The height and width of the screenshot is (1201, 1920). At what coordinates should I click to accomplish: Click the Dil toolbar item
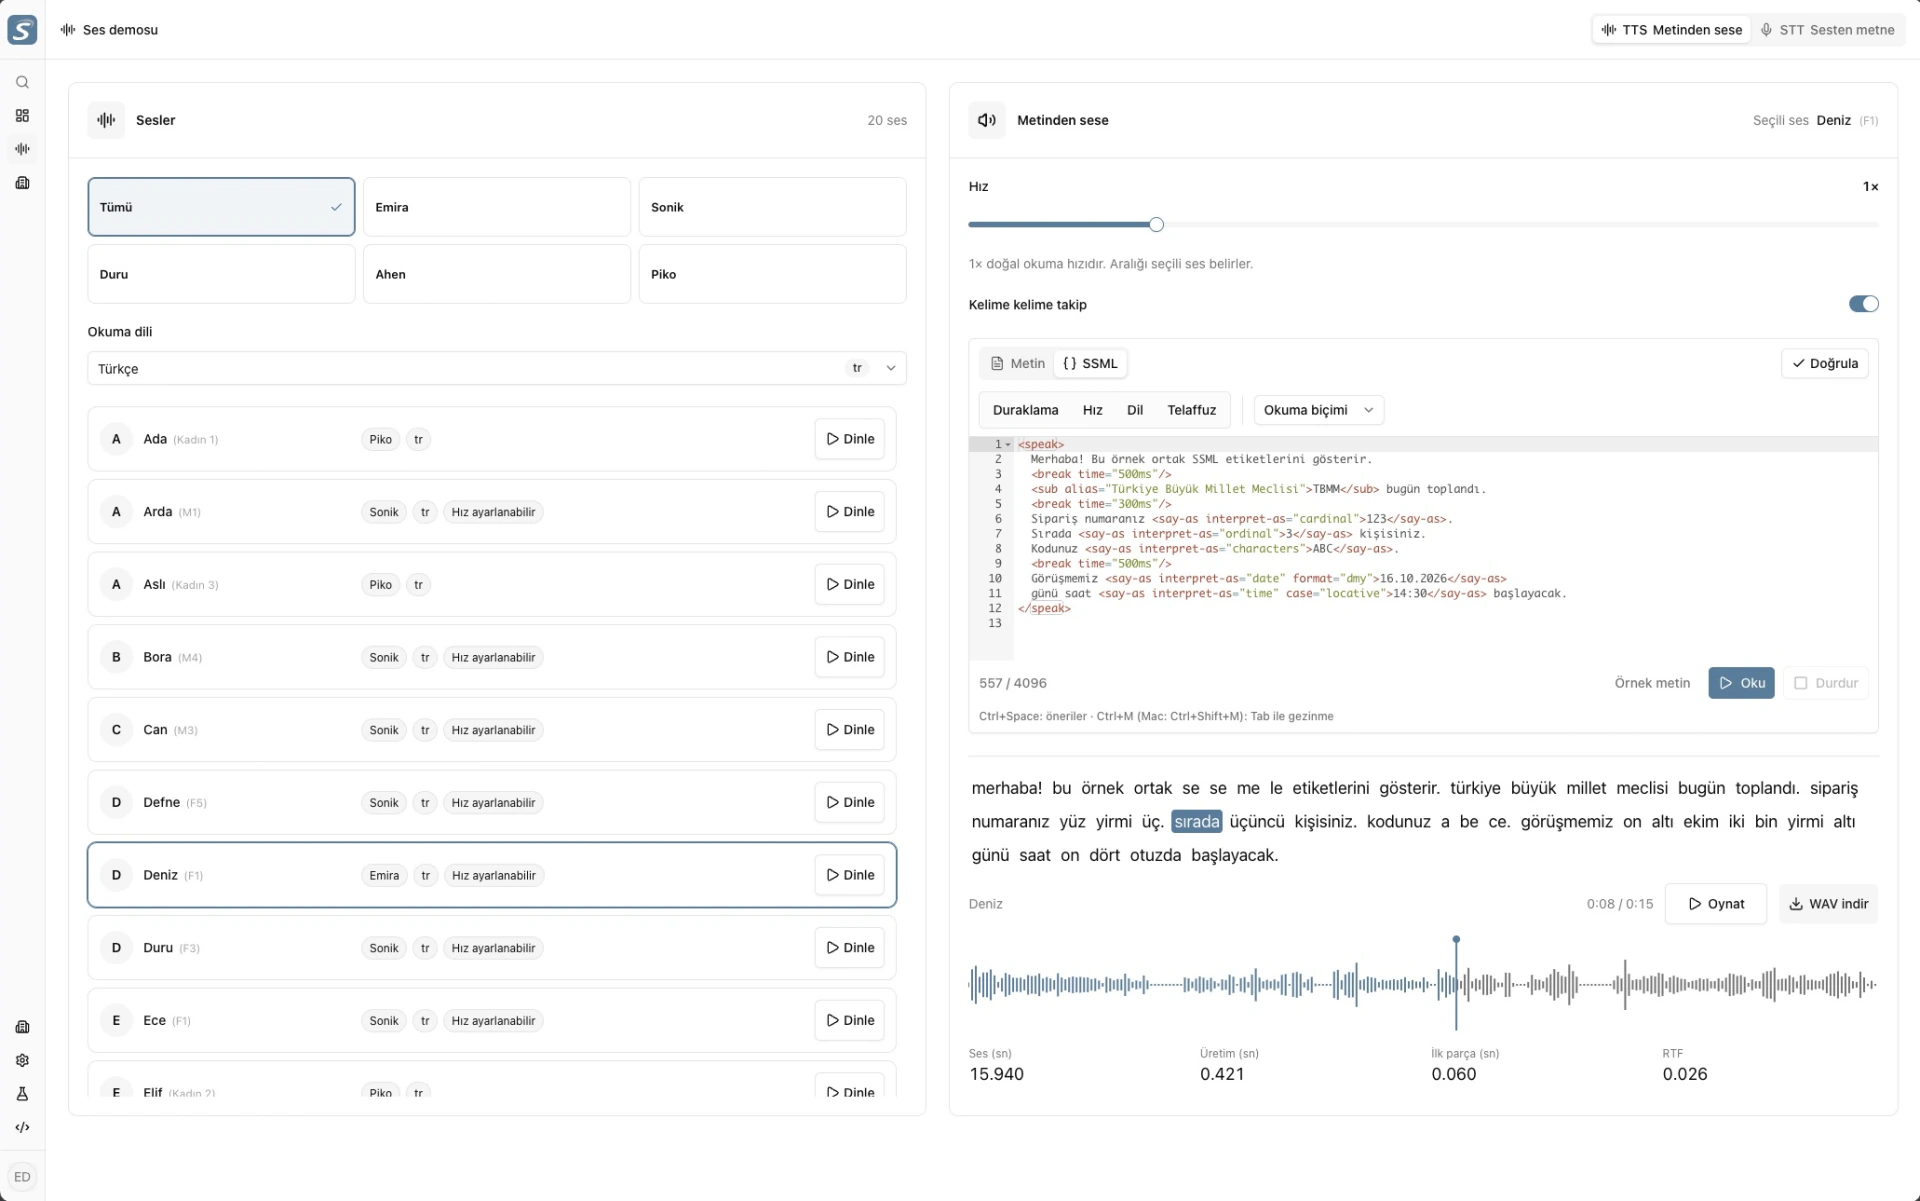[x=1134, y=410]
